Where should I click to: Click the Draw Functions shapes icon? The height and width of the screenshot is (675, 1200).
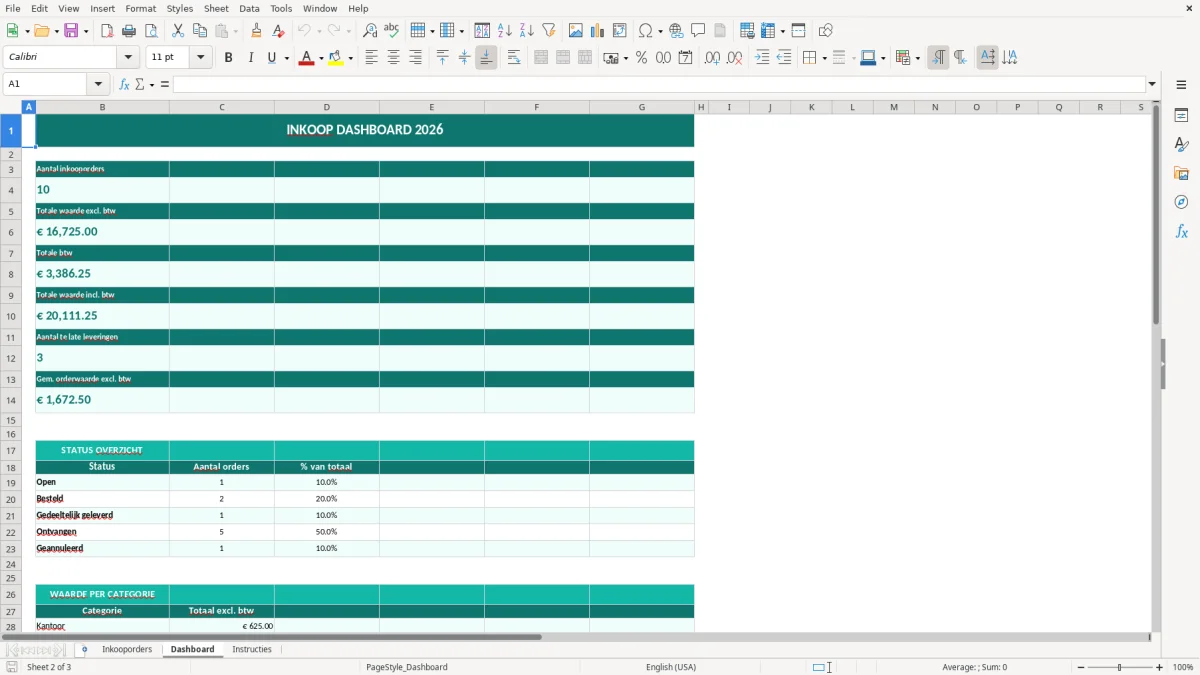pos(825,31)
